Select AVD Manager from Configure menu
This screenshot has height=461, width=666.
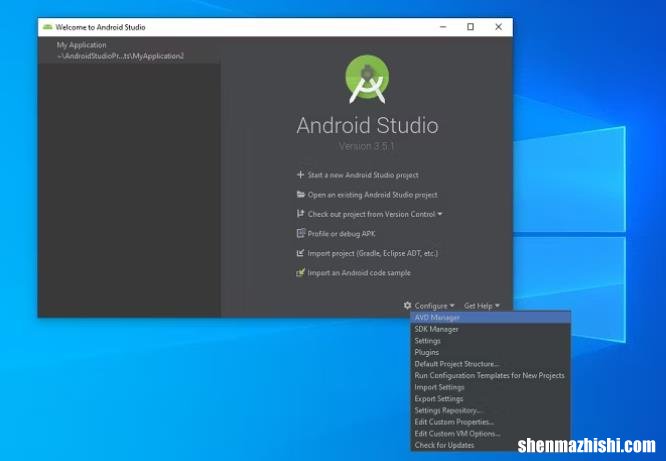coord(491,317)
